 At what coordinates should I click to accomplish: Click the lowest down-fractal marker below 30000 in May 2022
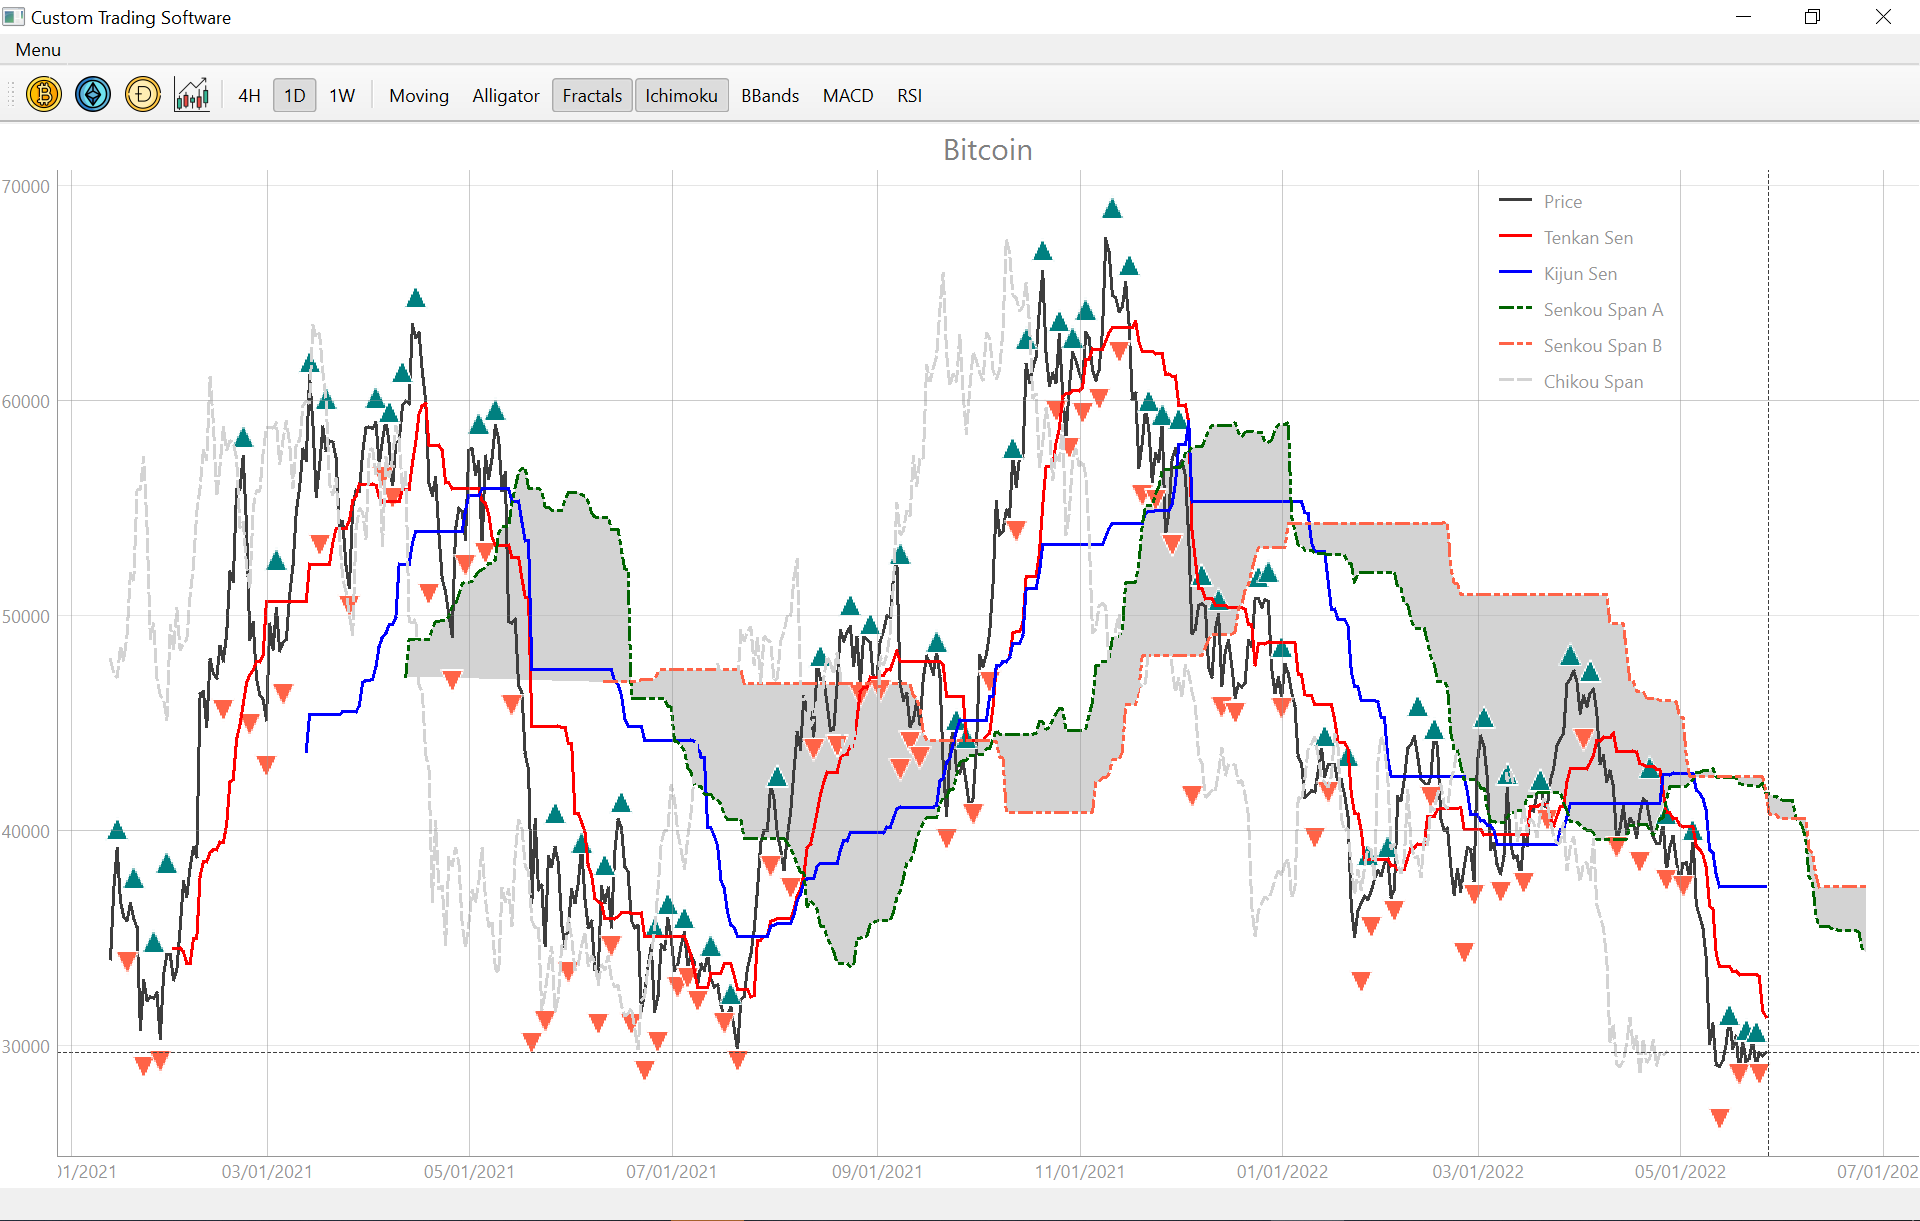[1720, 1118]
